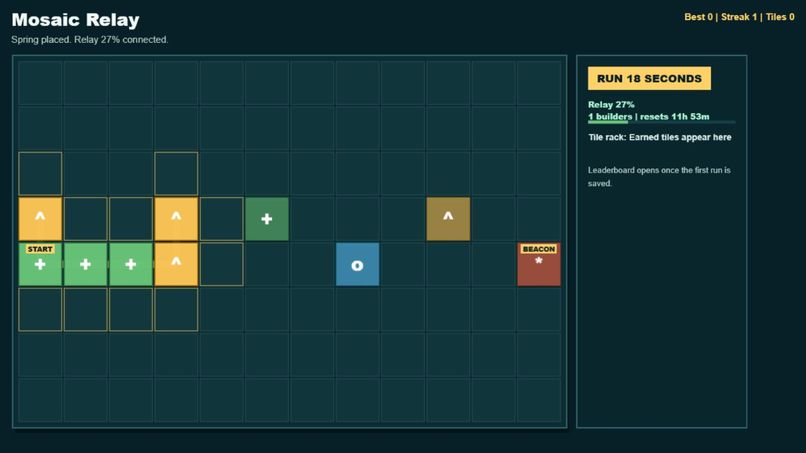This screenshot has height=453, width=806.
Task: Select the orange spring tile in the START row
Action: [176, 264]
